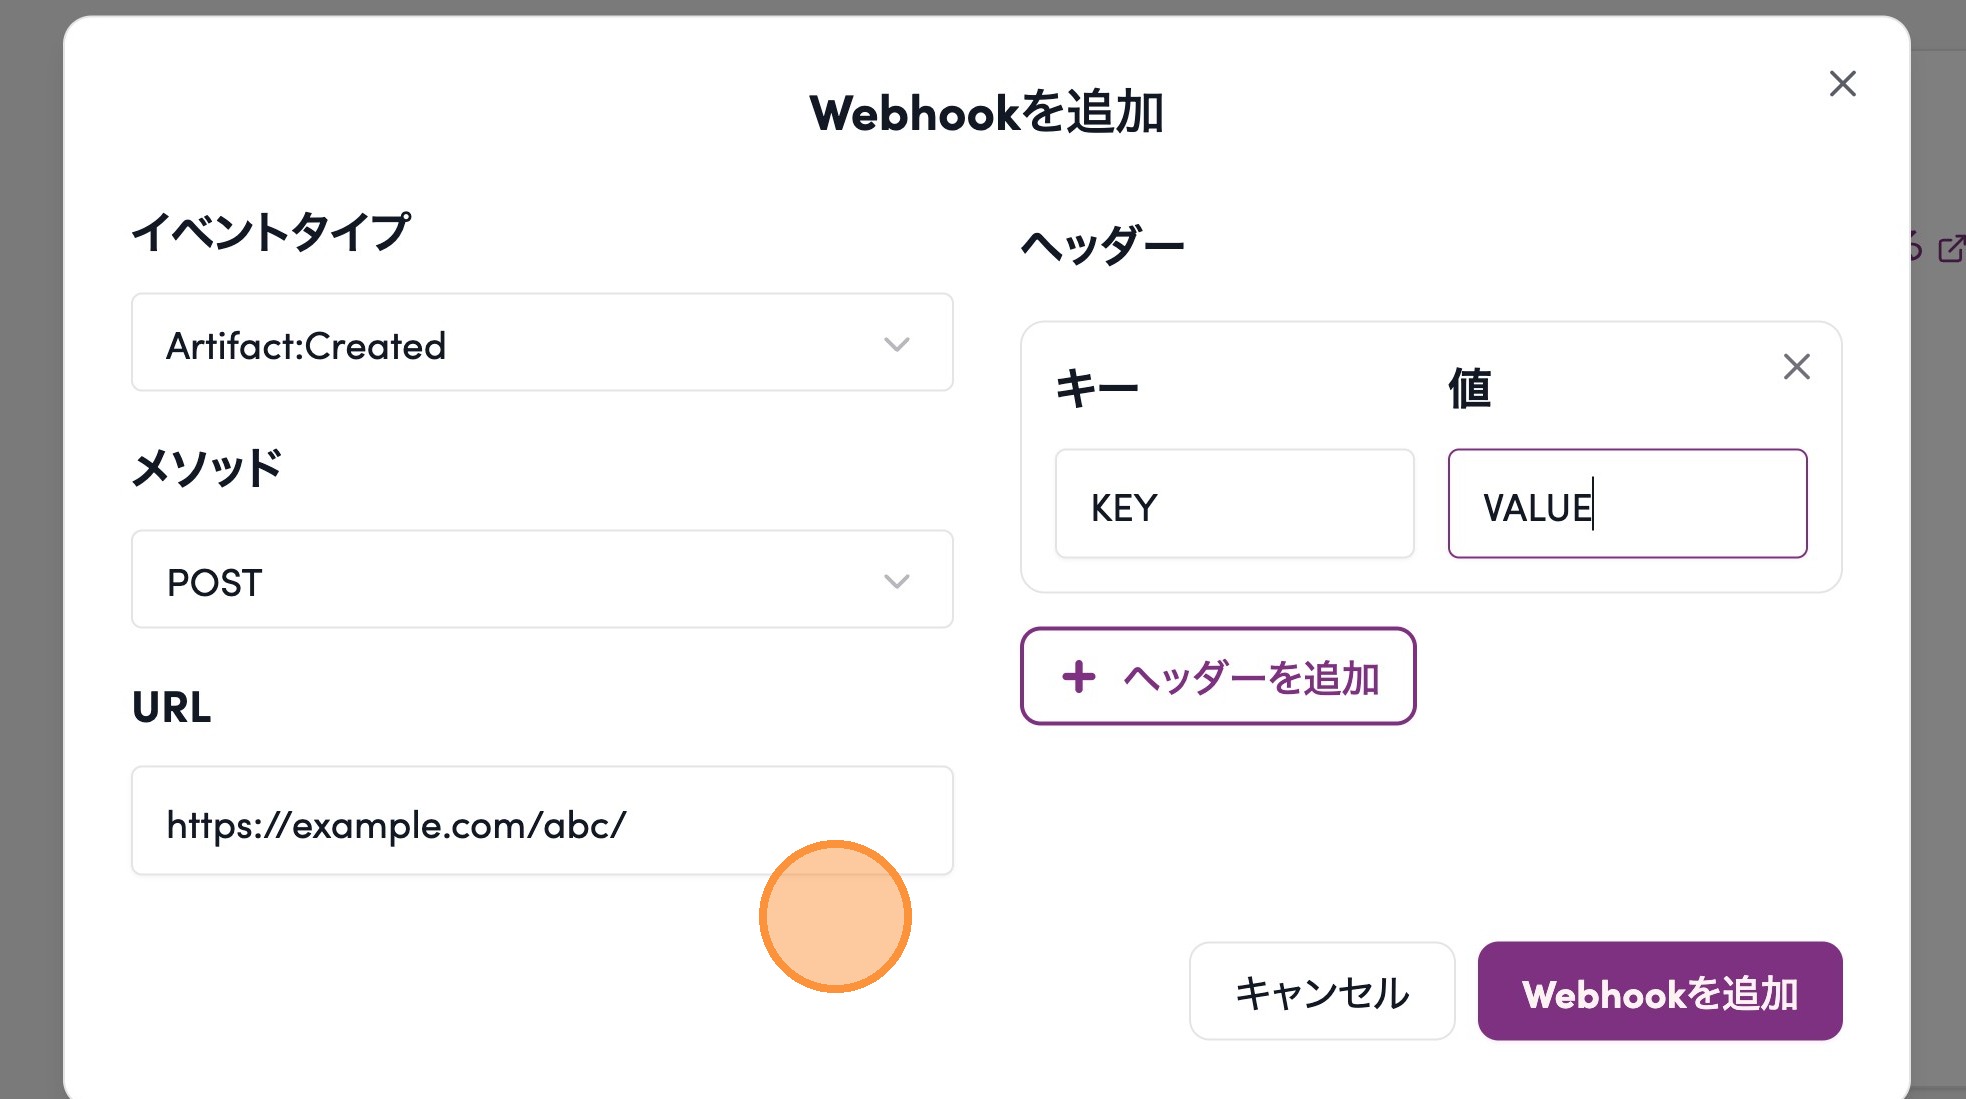Click the ヘッダーを追加 button label
This screenshot has width=1966, height=1099.
(1251, 678)
